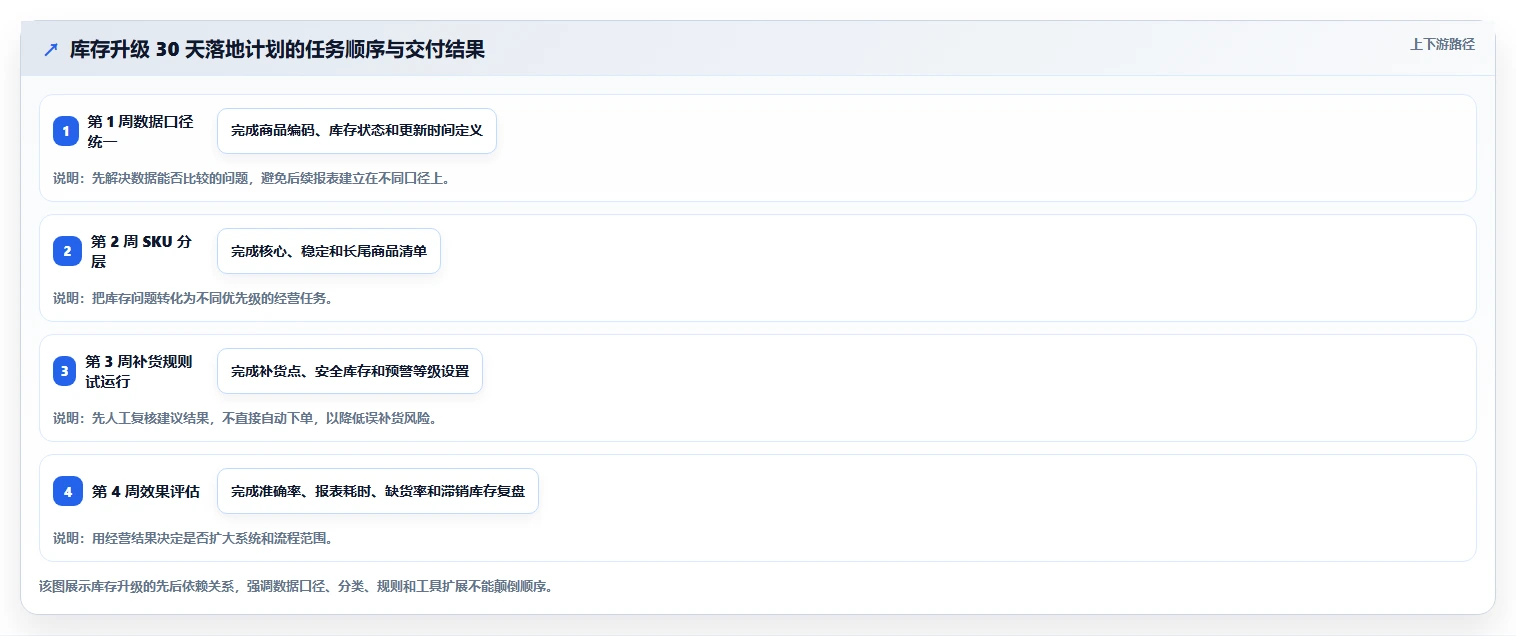Screen dimensions: 1516x636
Task: Click the 第 3 周补货规则试运行 label
Action: pyautogui.click(x=139, y=371)
